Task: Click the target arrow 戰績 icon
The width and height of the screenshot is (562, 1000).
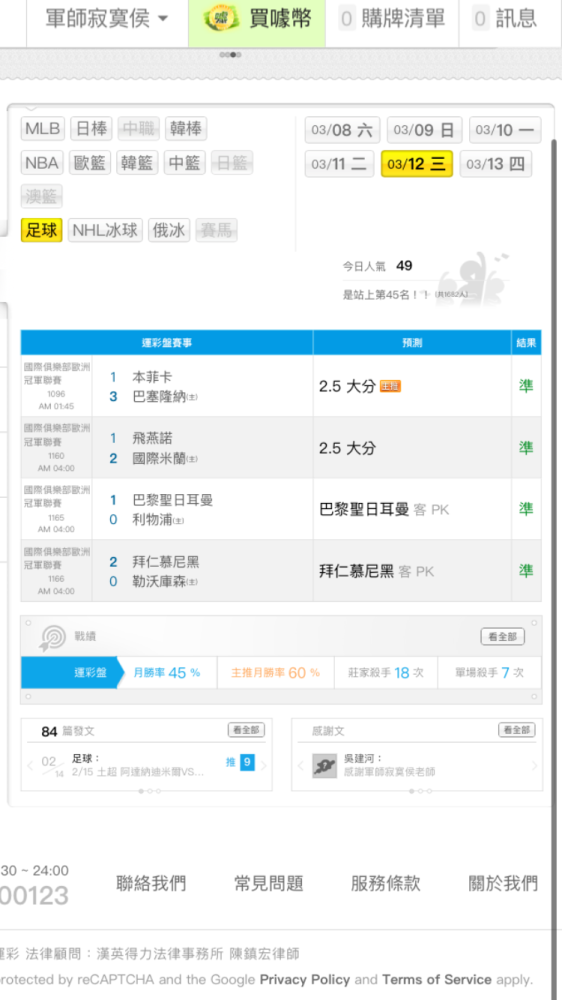Action: click(52, 638)
